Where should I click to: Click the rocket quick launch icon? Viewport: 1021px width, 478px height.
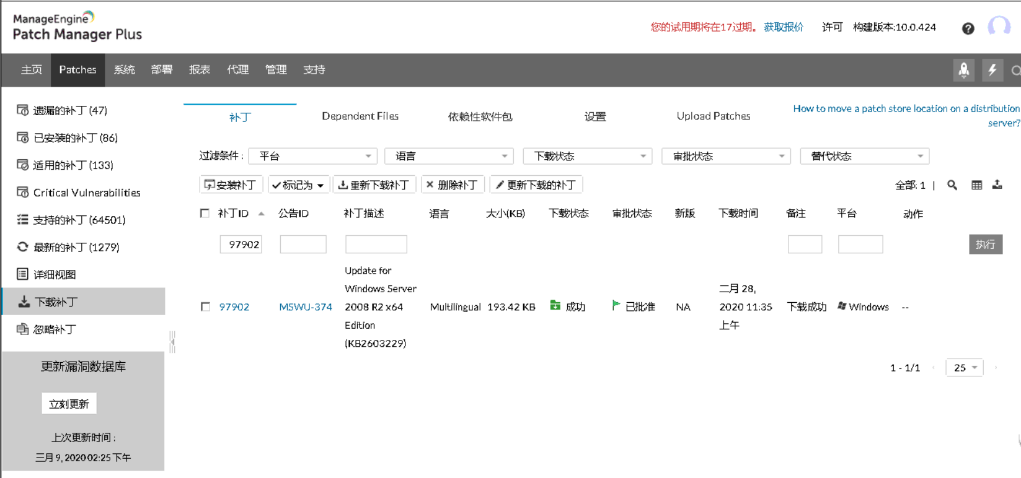click(x=964, y=70)
